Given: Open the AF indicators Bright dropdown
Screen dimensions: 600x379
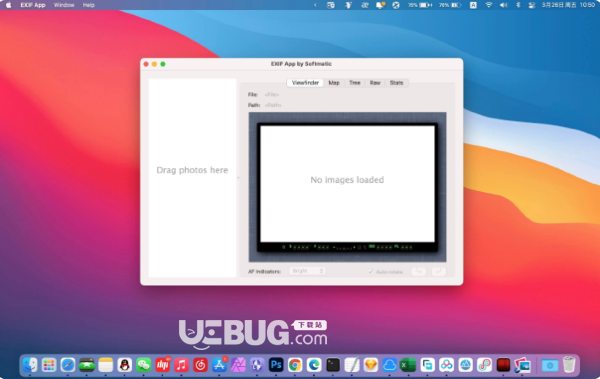Looking at the screenshot, I should tap(307, 271).
